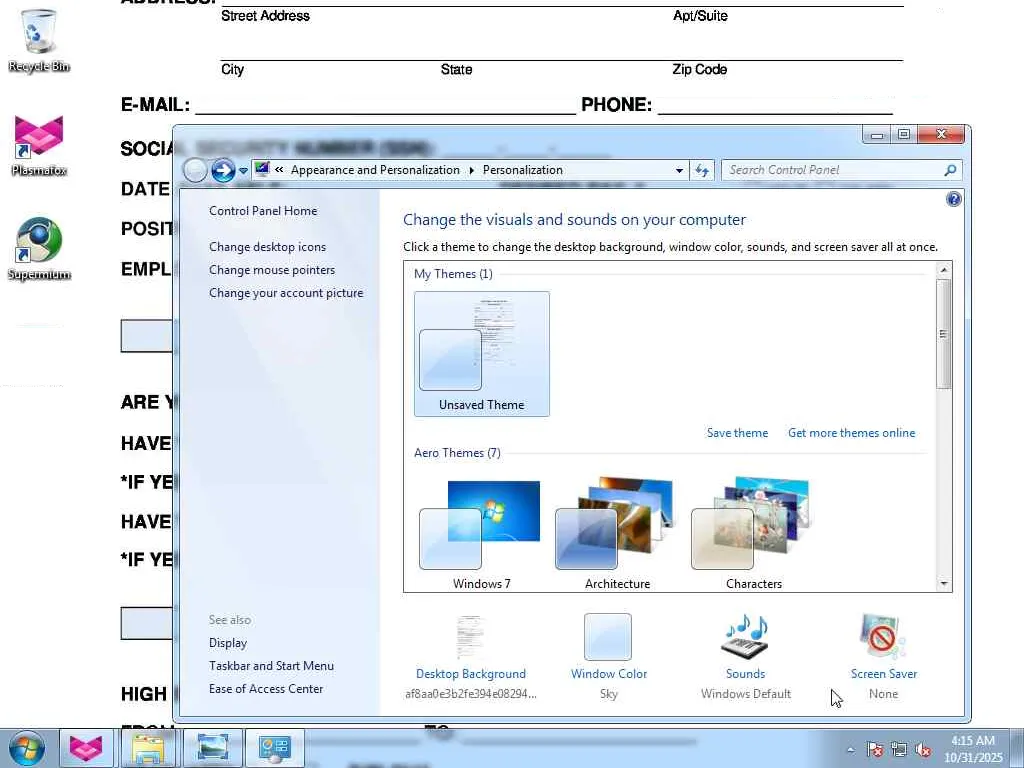The width and height of the screenshot is (1024, 768).
Task: Navigate to Appearance and Personalization breadcrumb
Action: click(x=376, y=170)
